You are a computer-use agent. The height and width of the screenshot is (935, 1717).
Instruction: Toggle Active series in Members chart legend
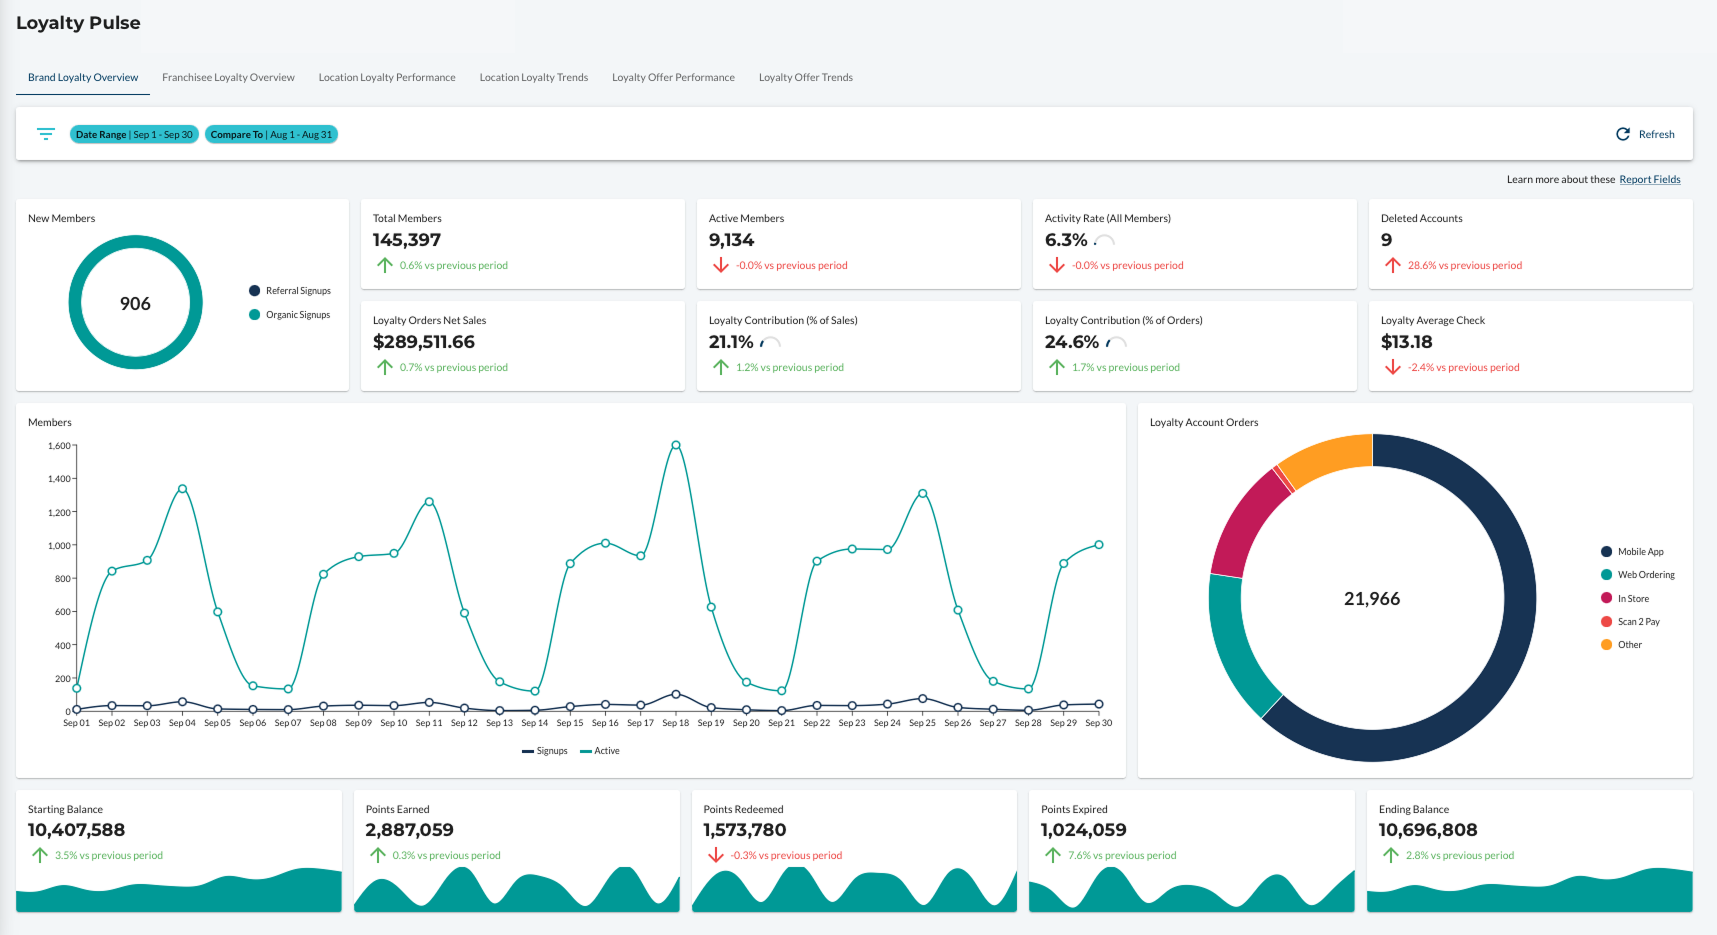click(600, 751)
